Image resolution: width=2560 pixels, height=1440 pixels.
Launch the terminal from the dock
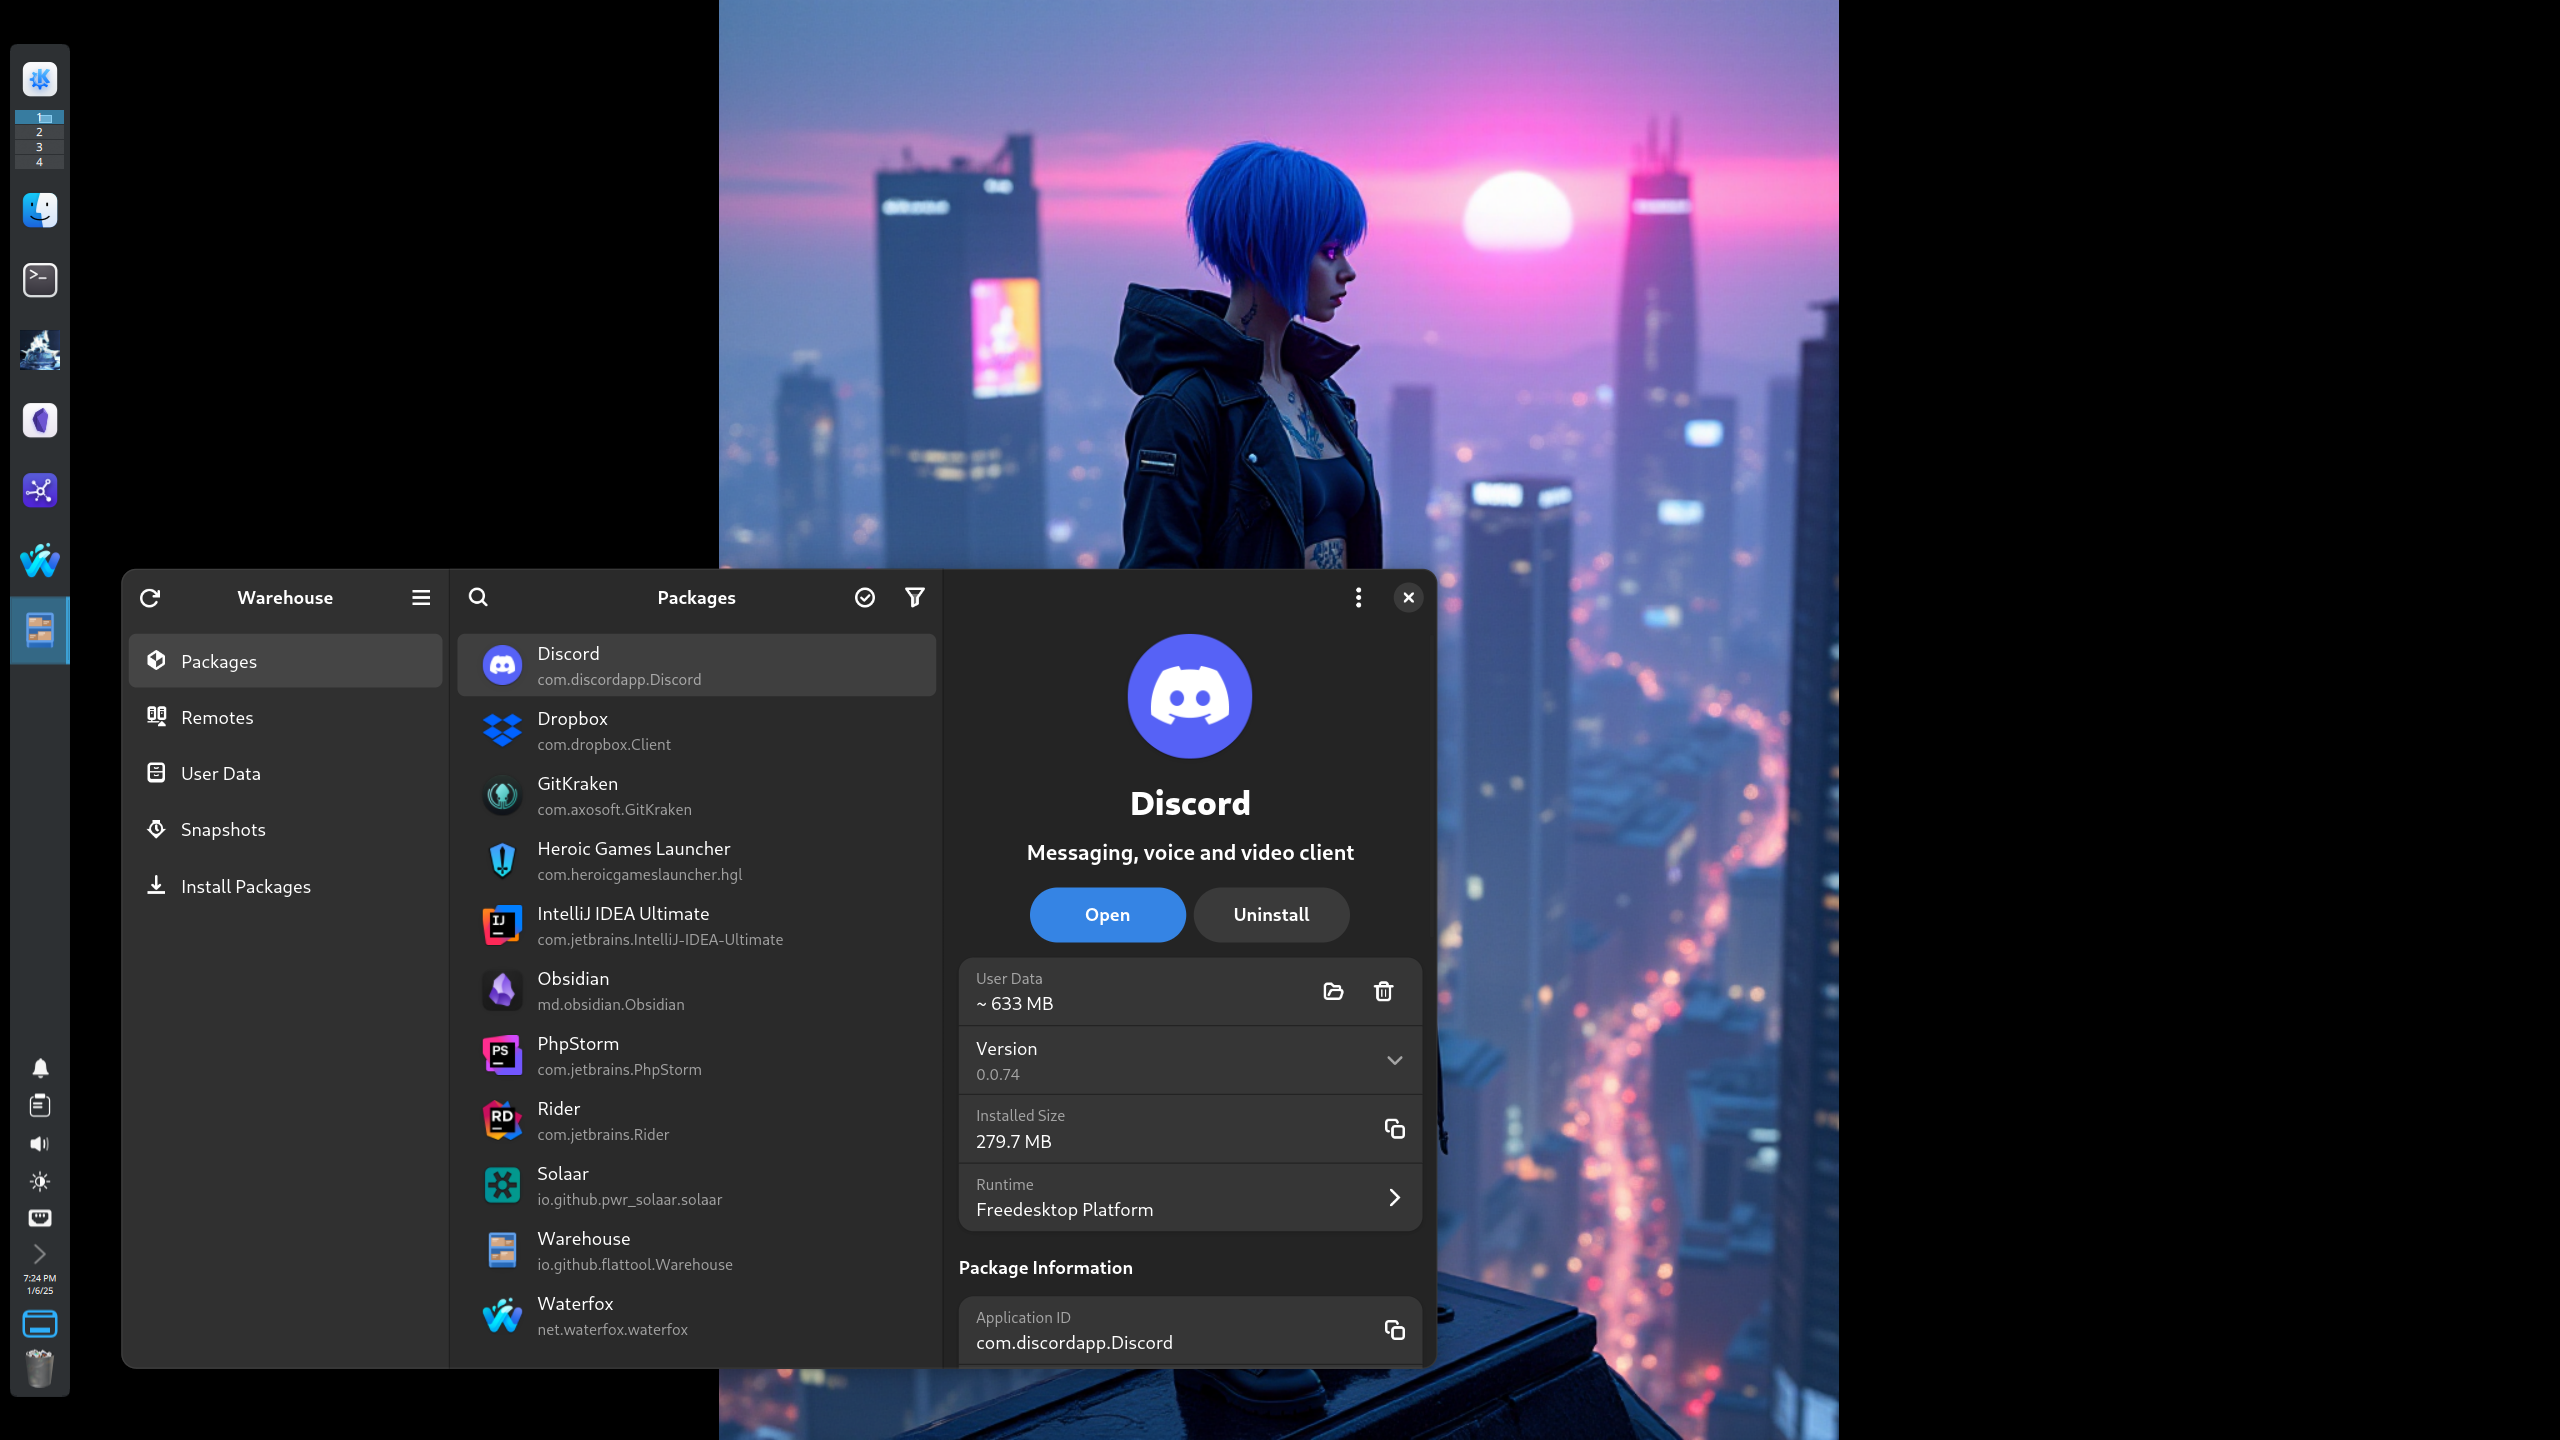40,280
